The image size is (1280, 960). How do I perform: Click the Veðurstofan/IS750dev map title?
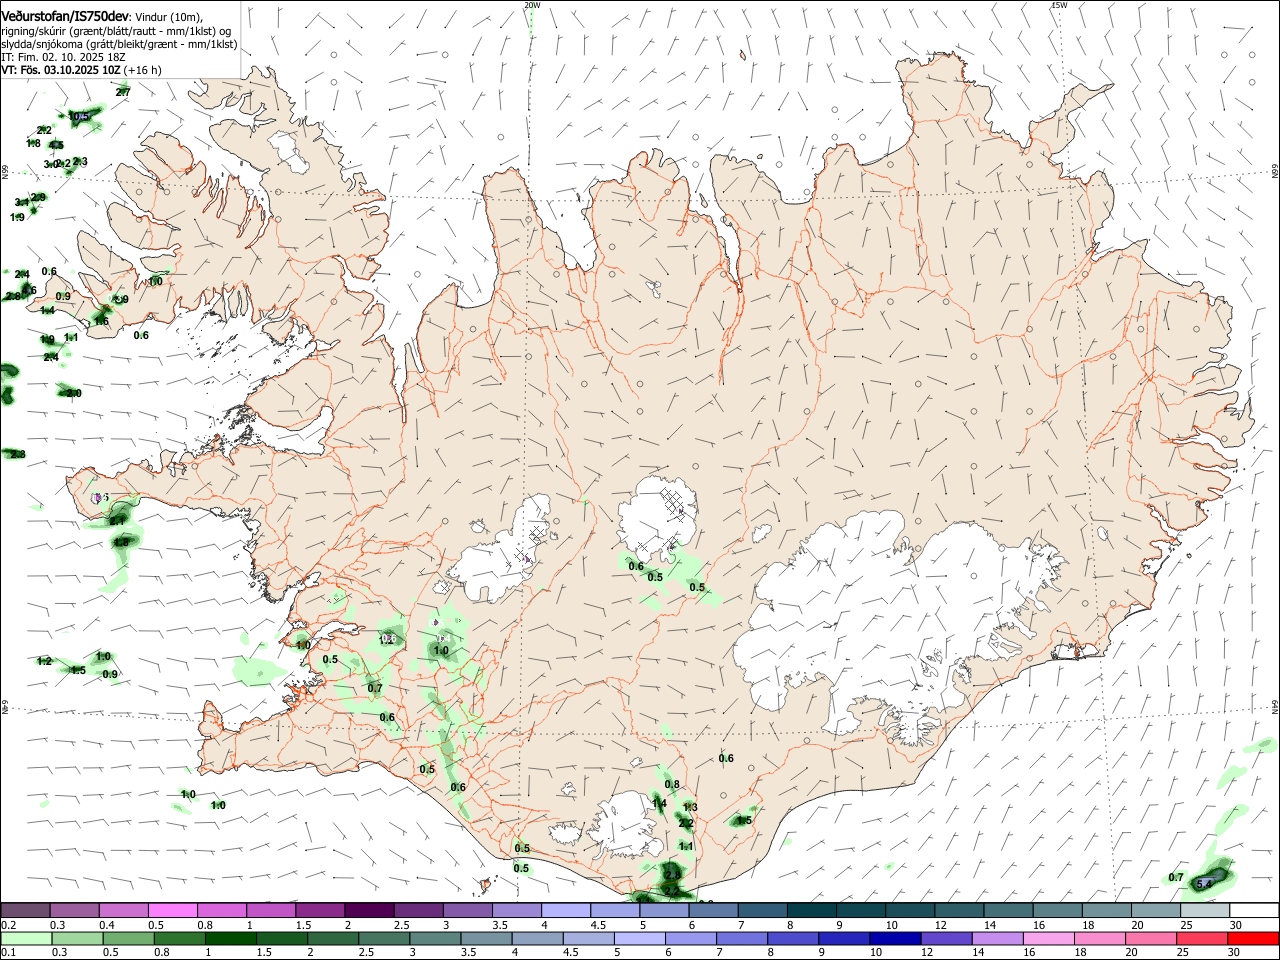click(64, 17)
